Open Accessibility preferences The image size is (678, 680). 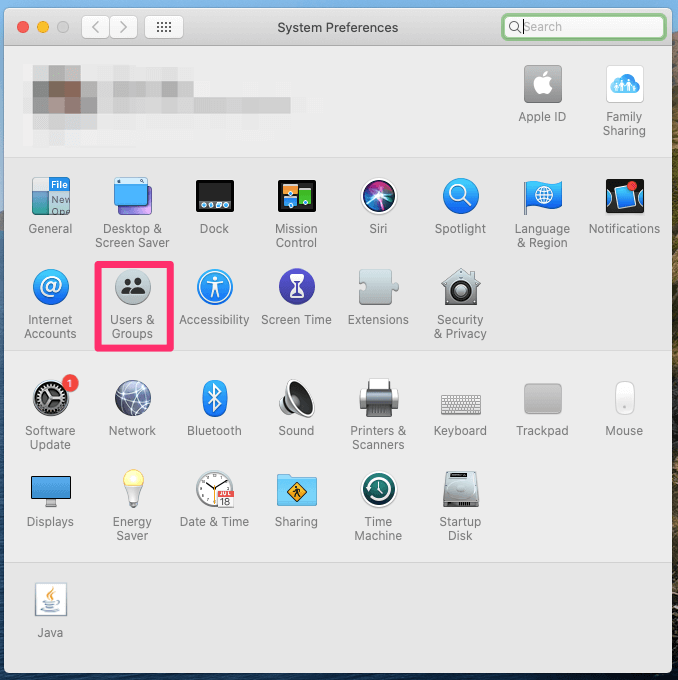(x=215, y=287)
